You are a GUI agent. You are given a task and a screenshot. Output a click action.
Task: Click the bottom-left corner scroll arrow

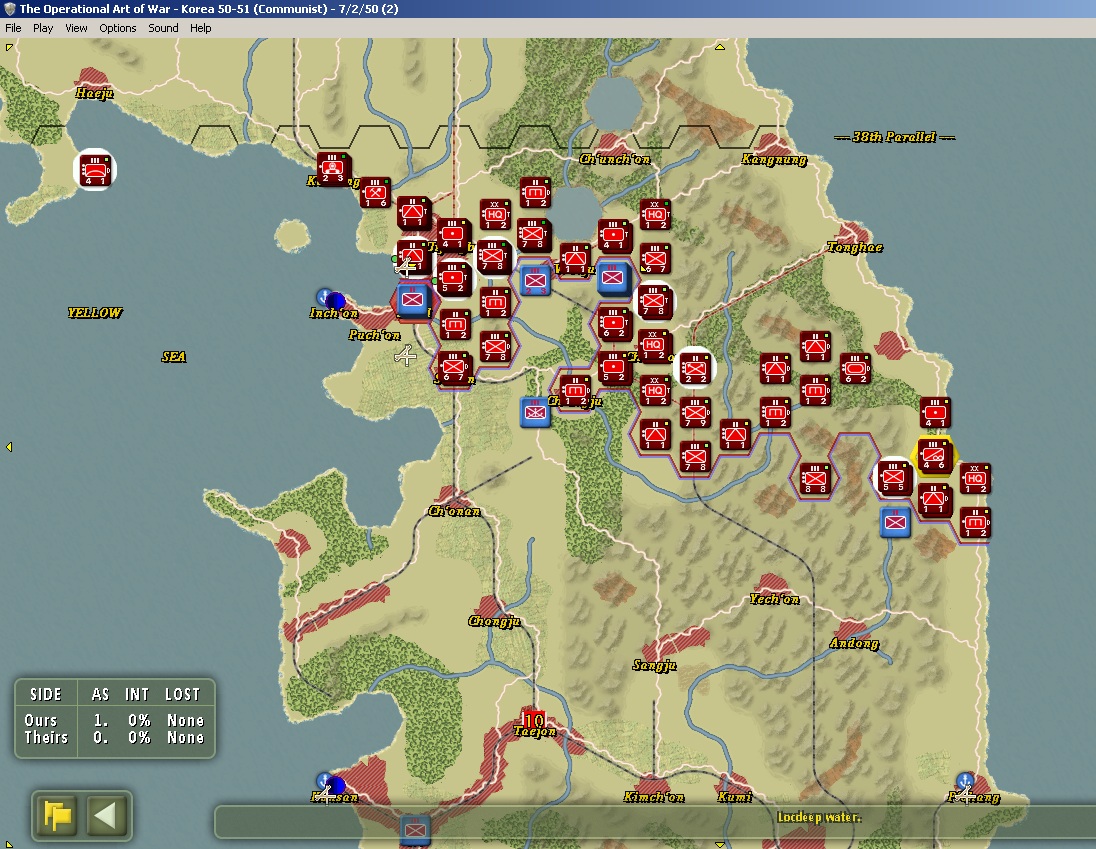[x=8, y=844]
